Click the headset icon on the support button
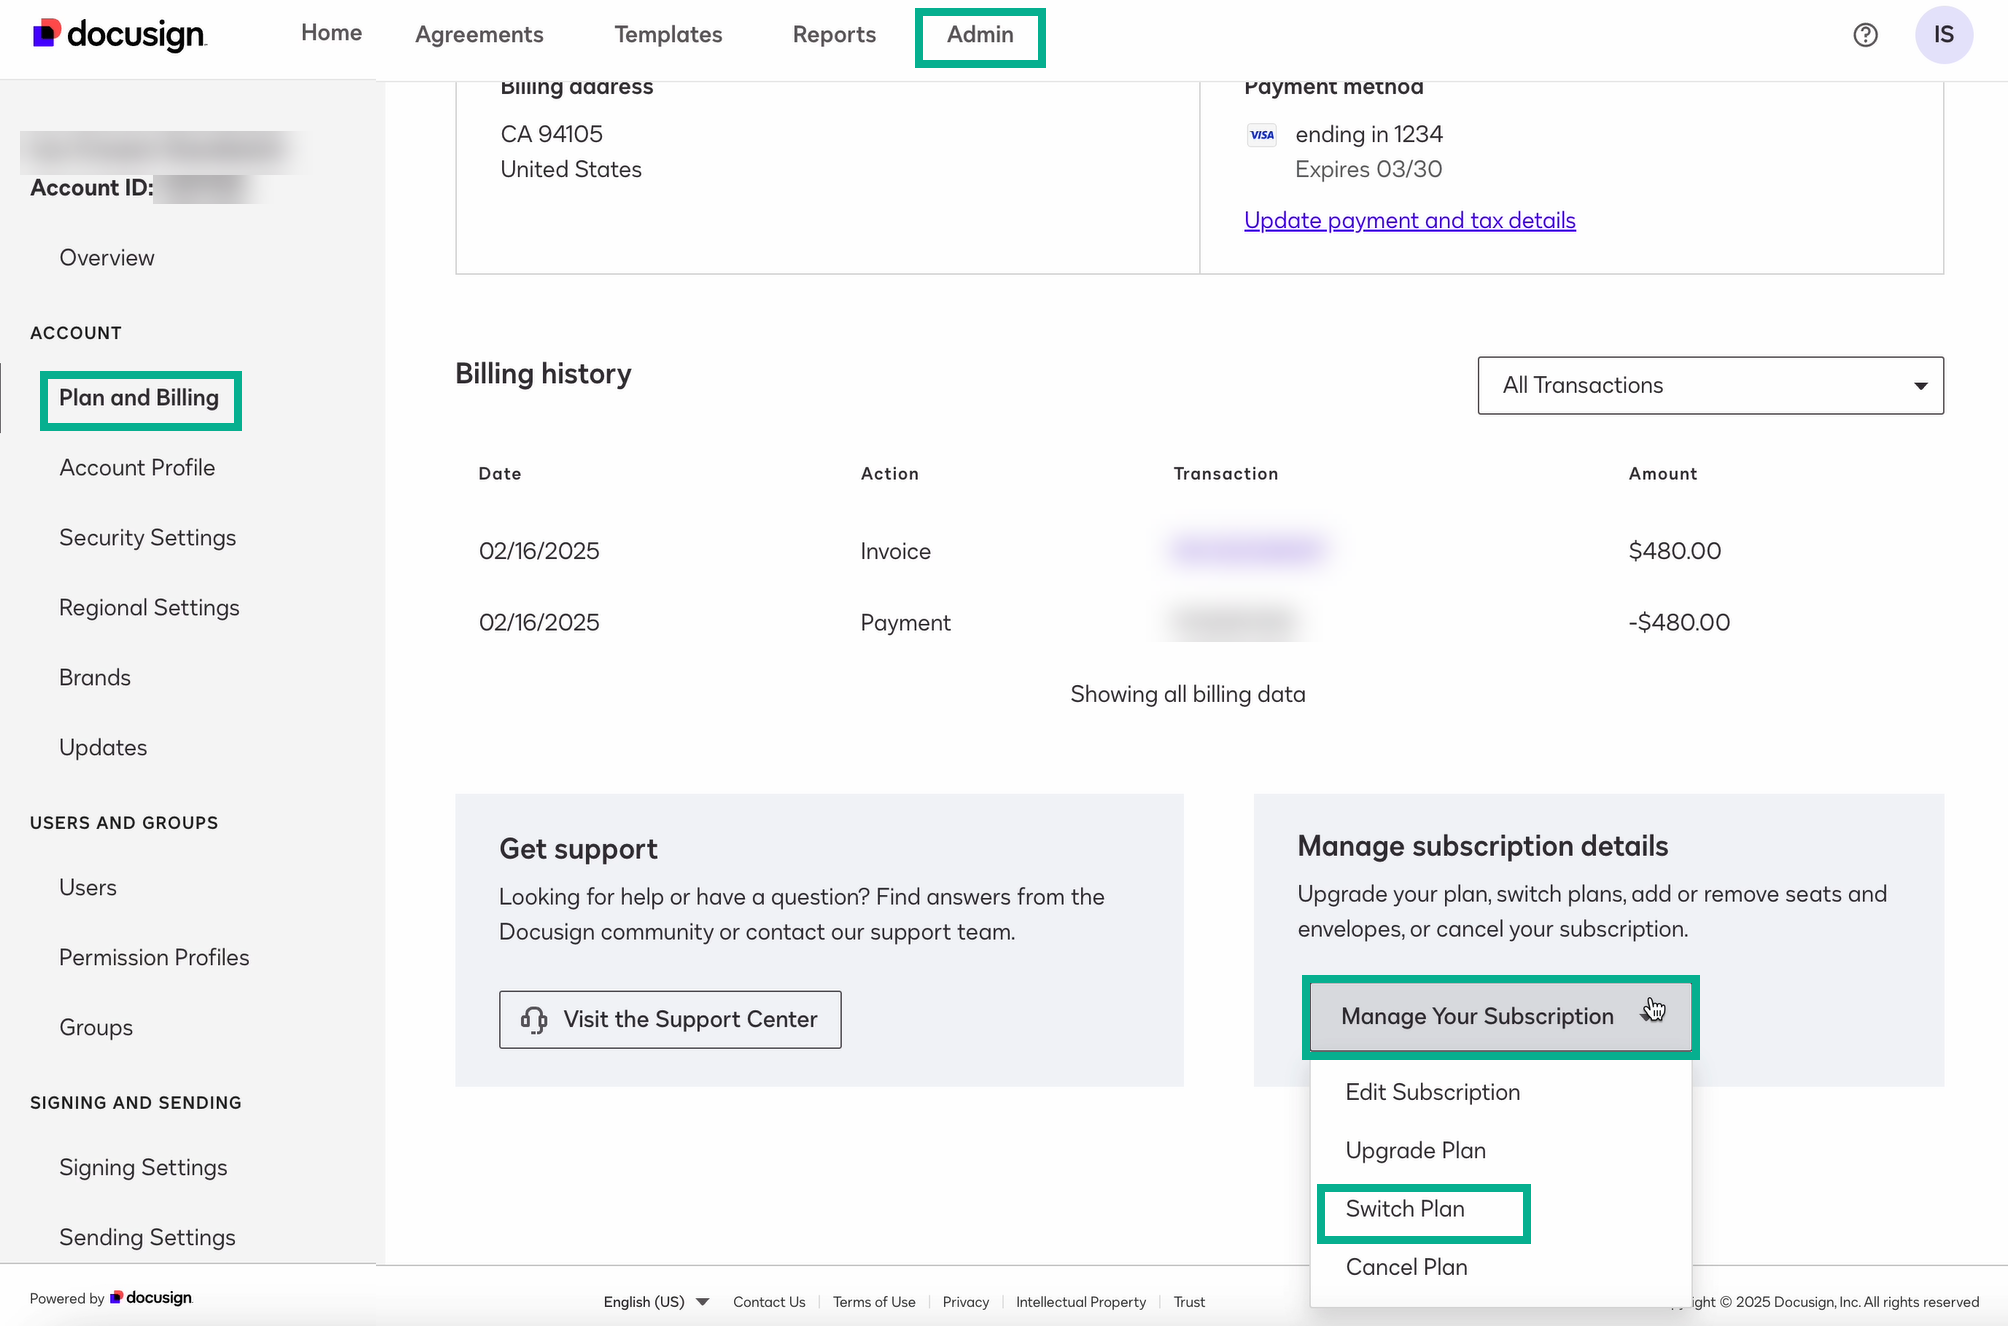The image size is (2008, 1326). click(x=532, y=1019)
